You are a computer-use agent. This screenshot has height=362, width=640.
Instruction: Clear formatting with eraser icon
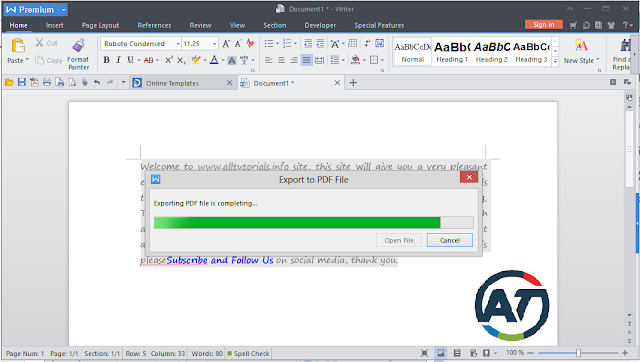click(250, 43)
